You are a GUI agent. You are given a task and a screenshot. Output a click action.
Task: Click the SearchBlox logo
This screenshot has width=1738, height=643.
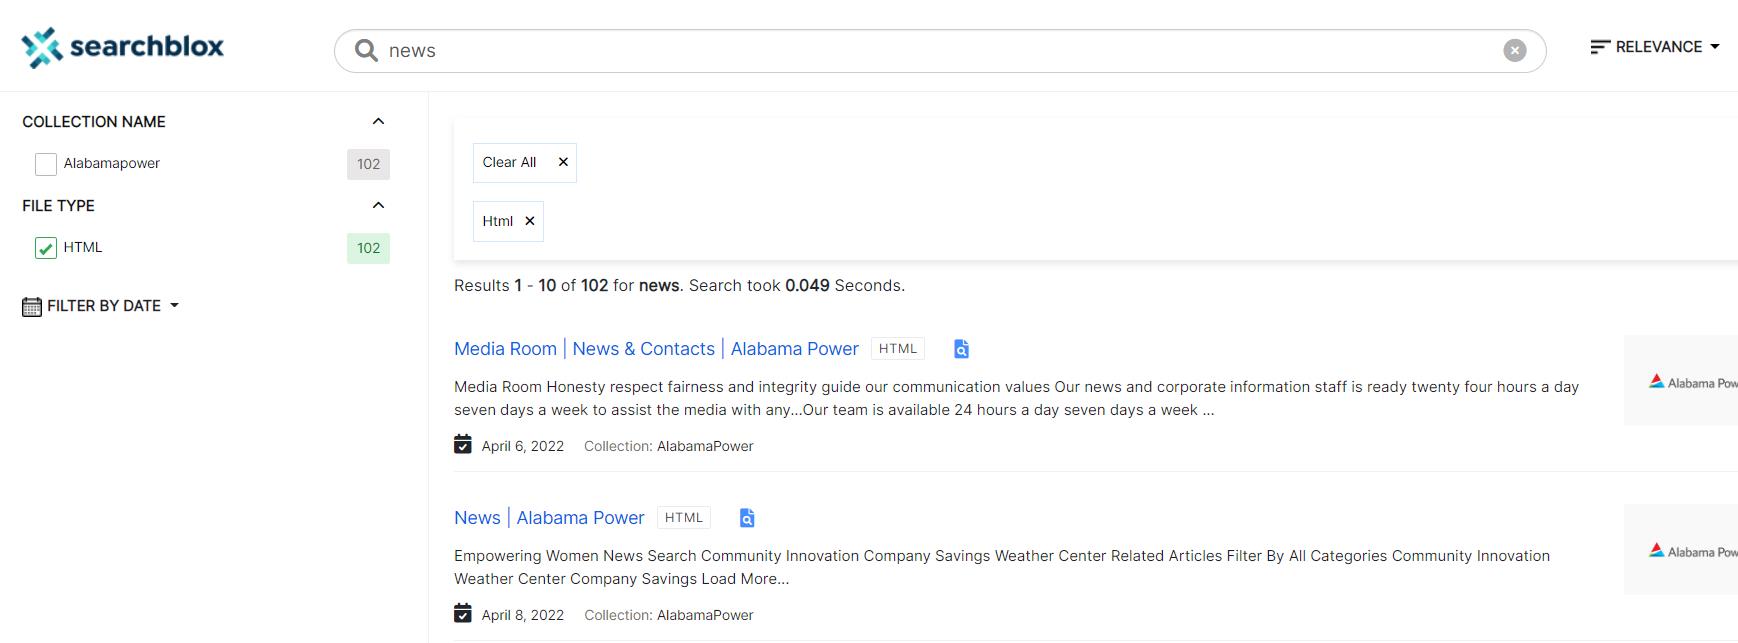point(123,47)
